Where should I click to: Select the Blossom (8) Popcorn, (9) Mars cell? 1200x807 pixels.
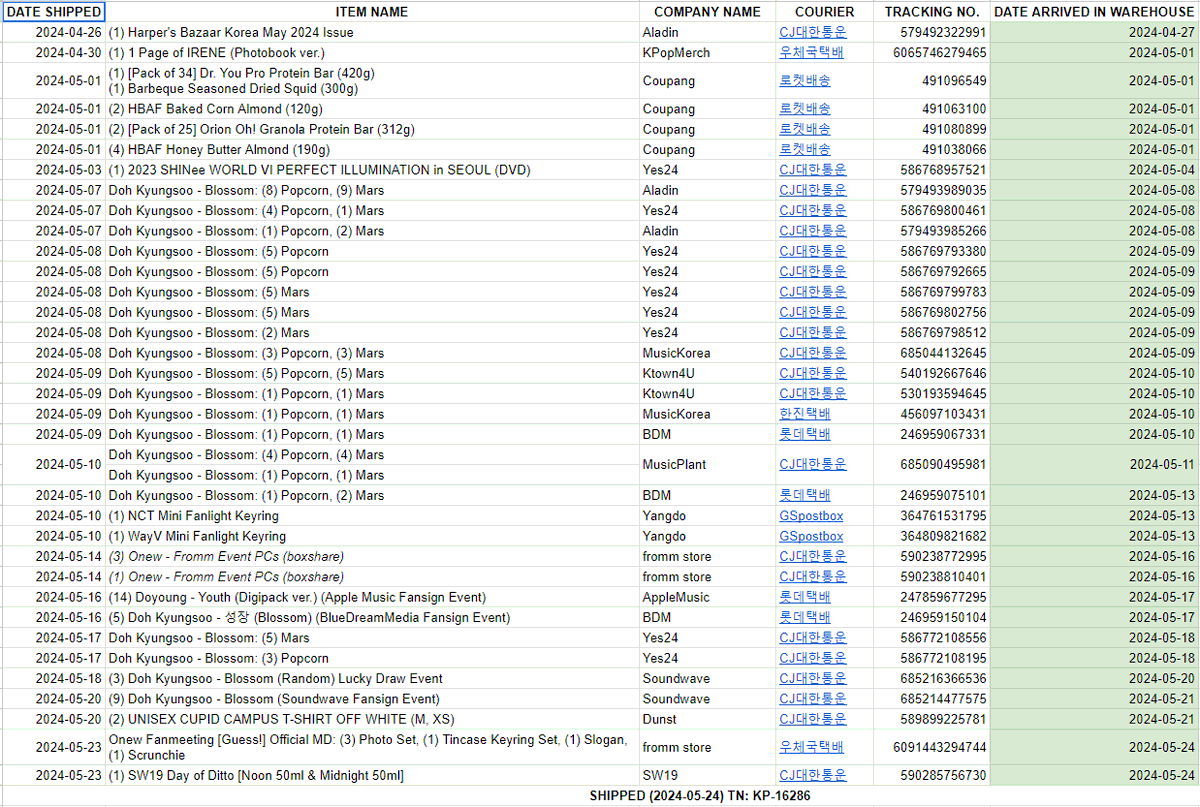pos(372,190)
